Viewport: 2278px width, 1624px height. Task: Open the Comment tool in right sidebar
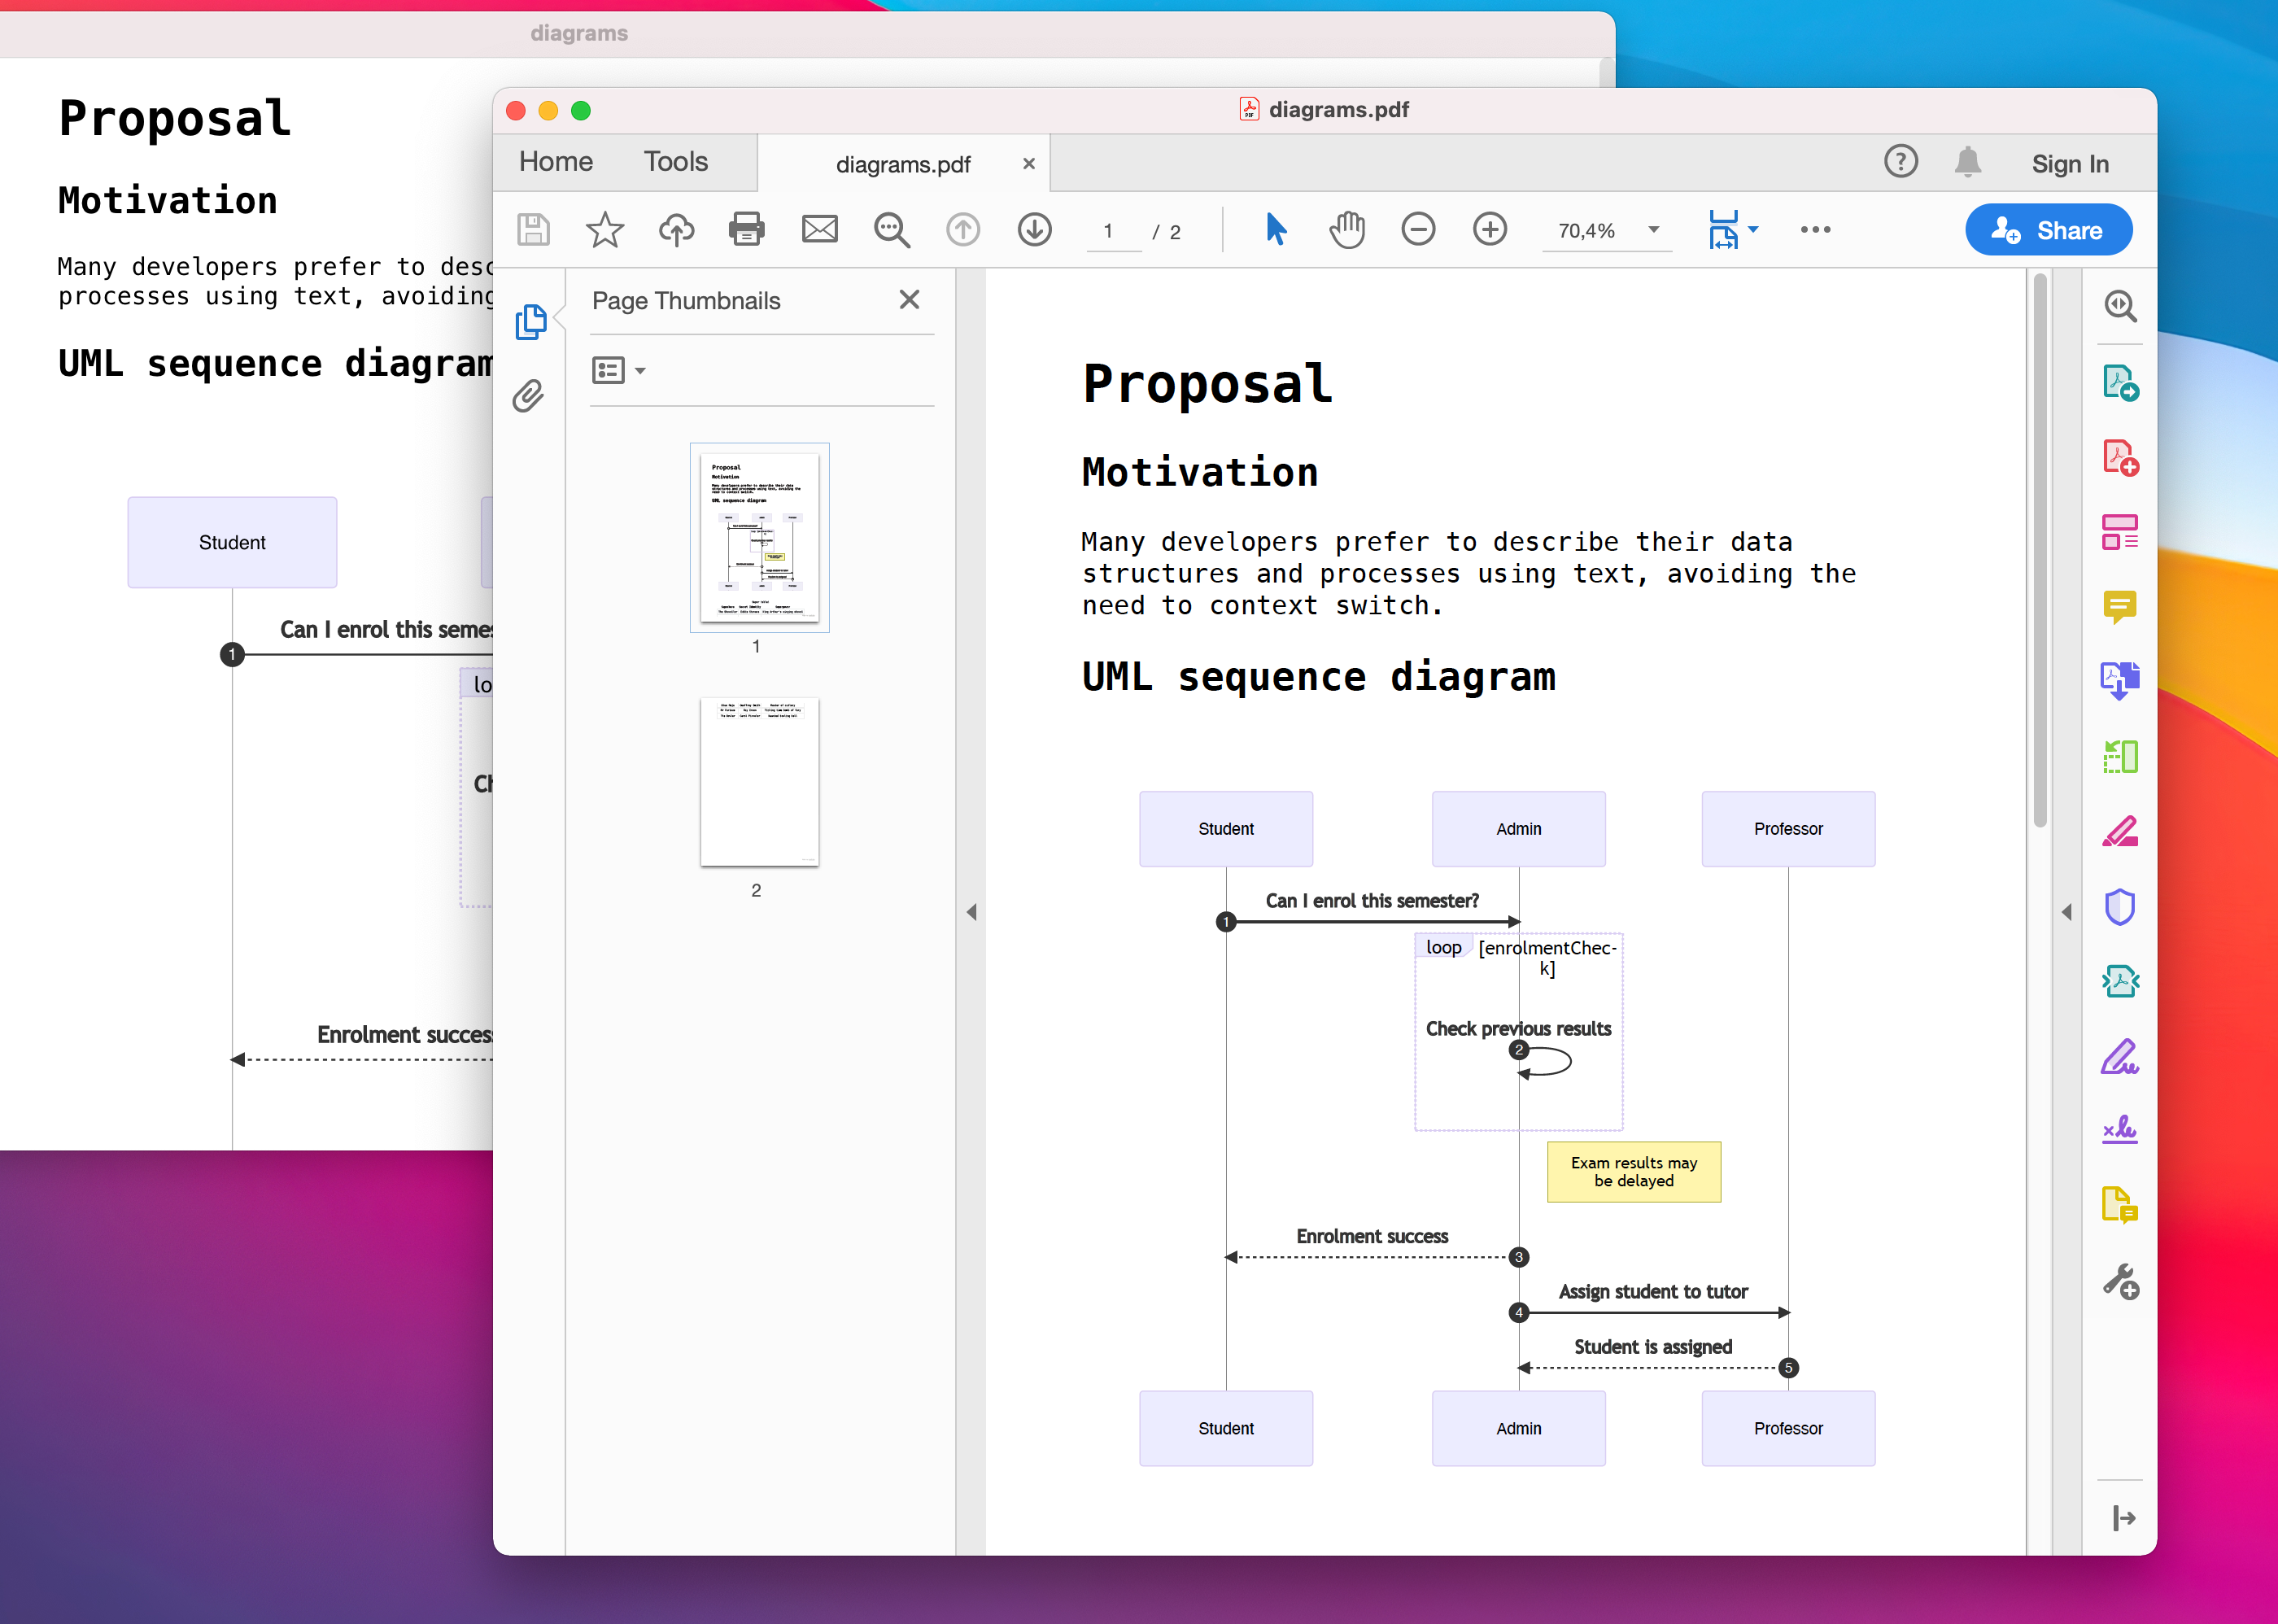click(2119, 607)
